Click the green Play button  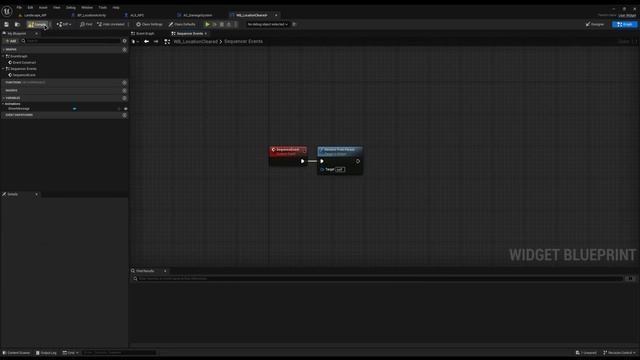[207, 24]
